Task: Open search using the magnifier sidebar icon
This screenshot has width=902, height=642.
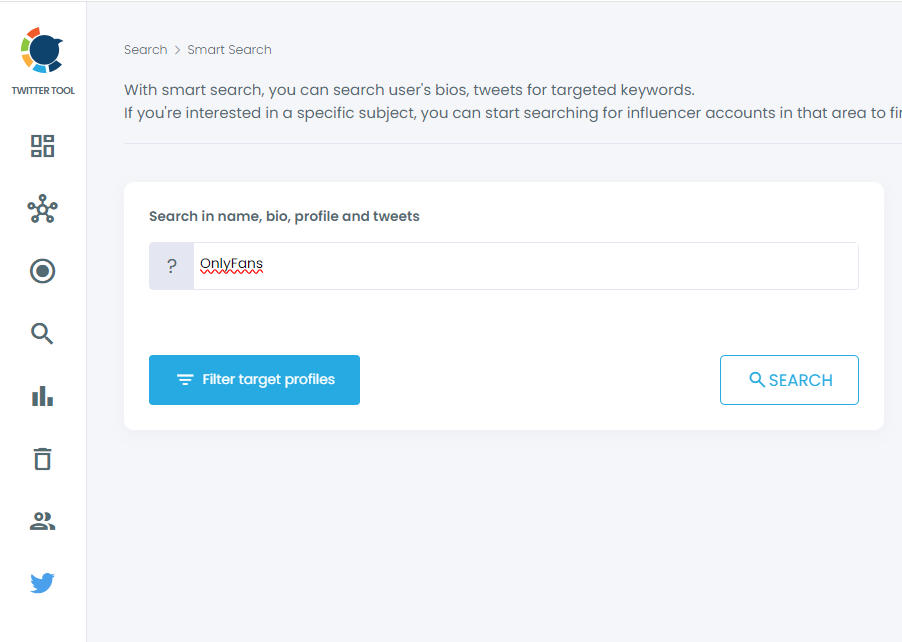Action: 42,333
